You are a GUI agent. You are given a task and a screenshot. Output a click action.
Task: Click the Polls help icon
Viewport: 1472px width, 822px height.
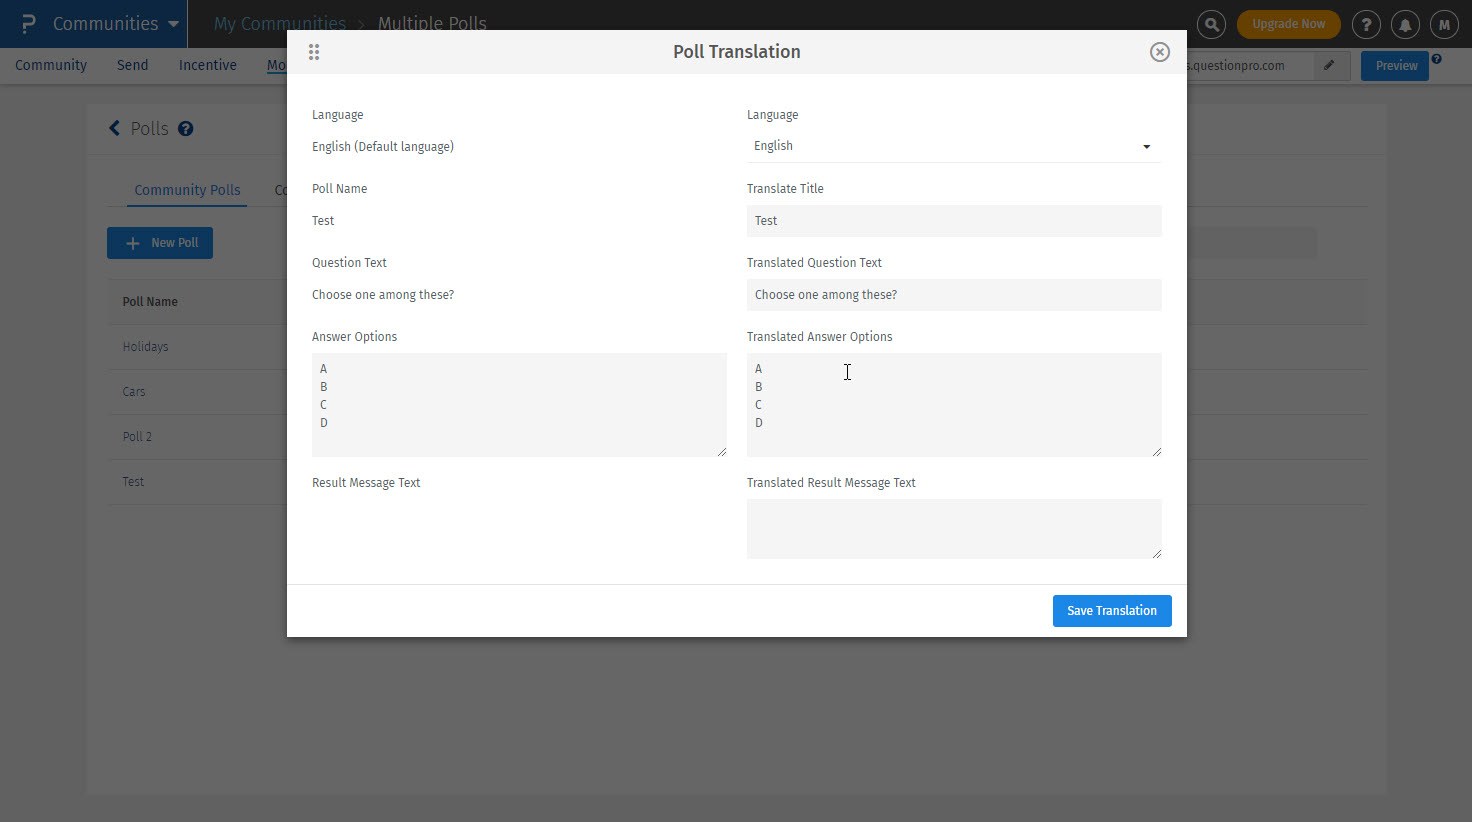coord(186,129)
